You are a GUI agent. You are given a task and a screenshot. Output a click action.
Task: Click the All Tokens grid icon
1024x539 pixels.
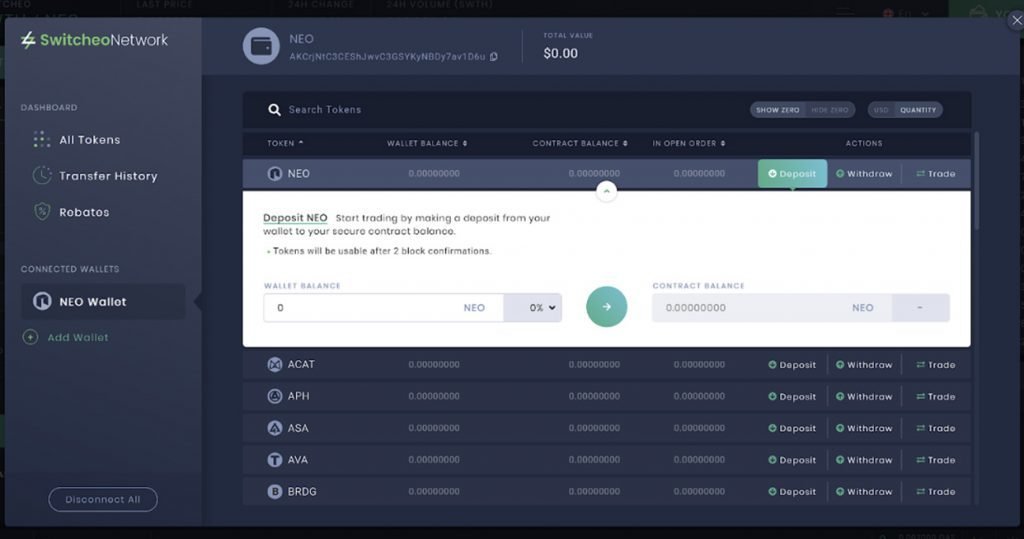tap(42, 139)
